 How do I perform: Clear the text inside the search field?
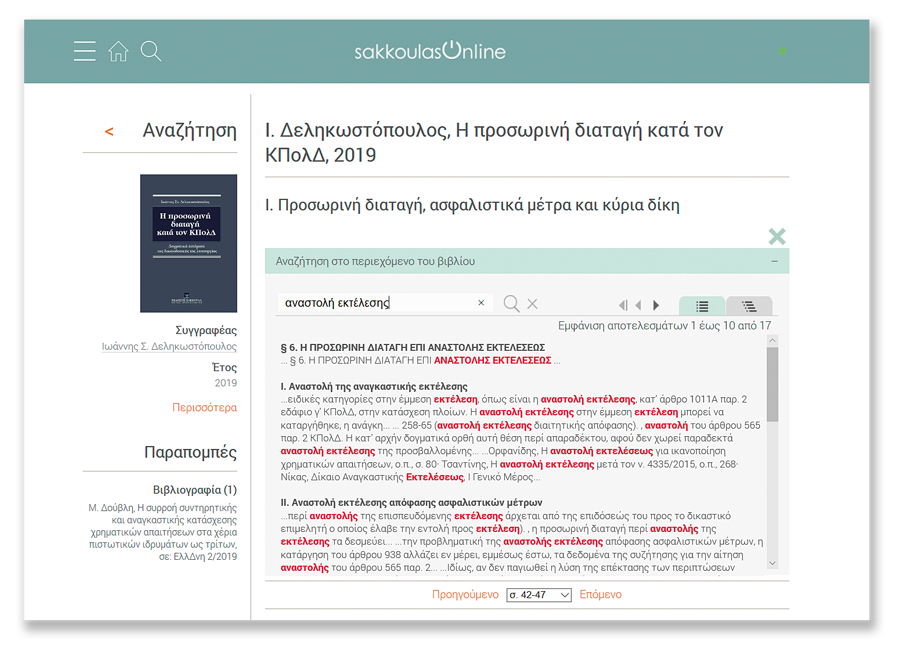point(481,303)
